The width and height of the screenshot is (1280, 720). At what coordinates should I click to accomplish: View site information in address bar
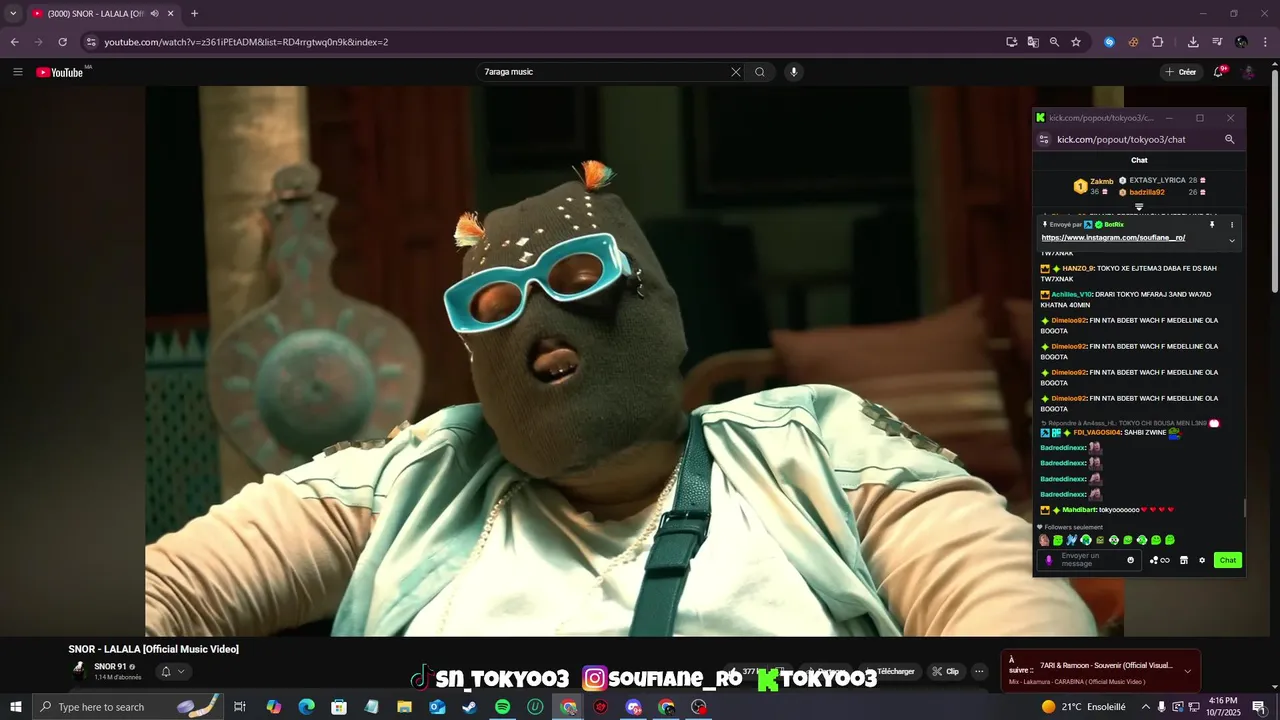point(91,42)
